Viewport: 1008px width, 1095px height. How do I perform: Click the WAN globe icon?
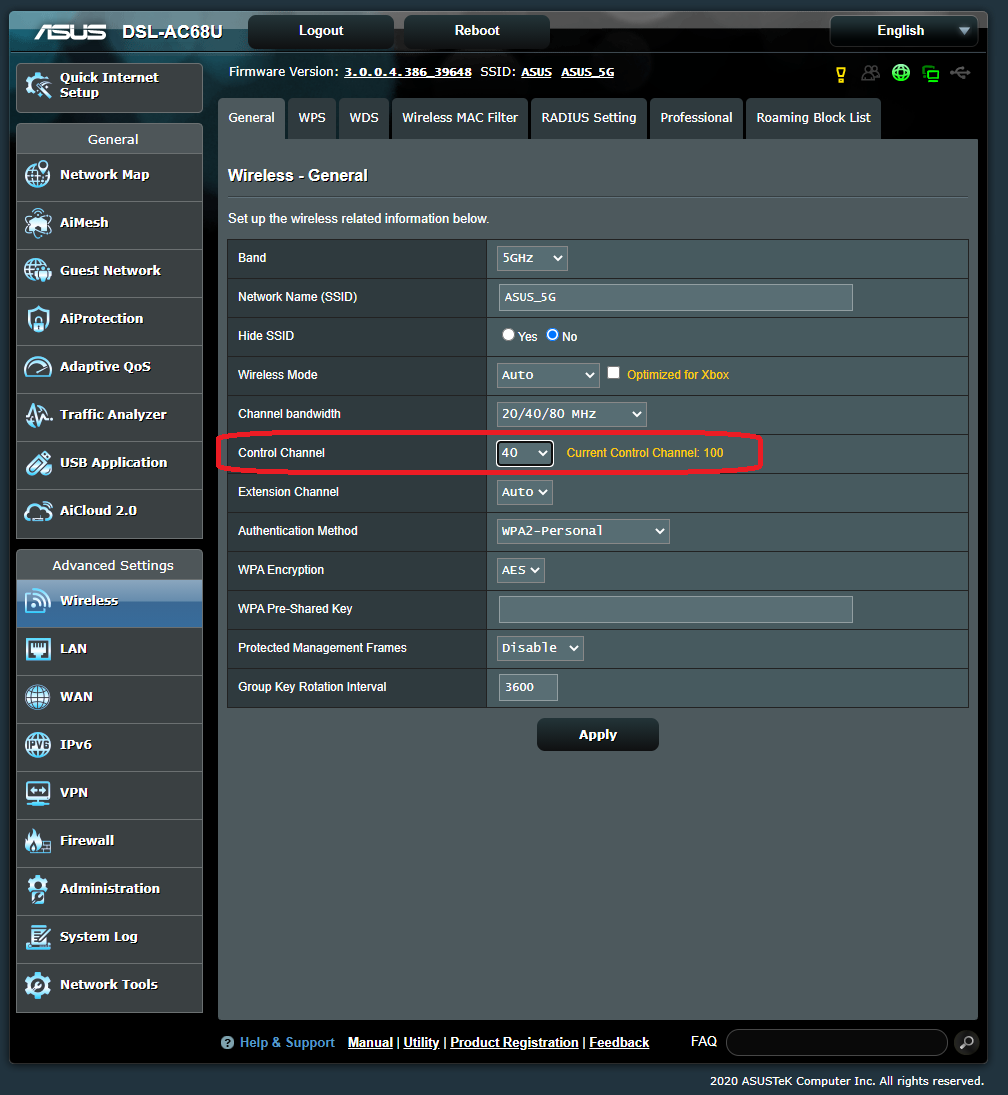tap(38, 697)
